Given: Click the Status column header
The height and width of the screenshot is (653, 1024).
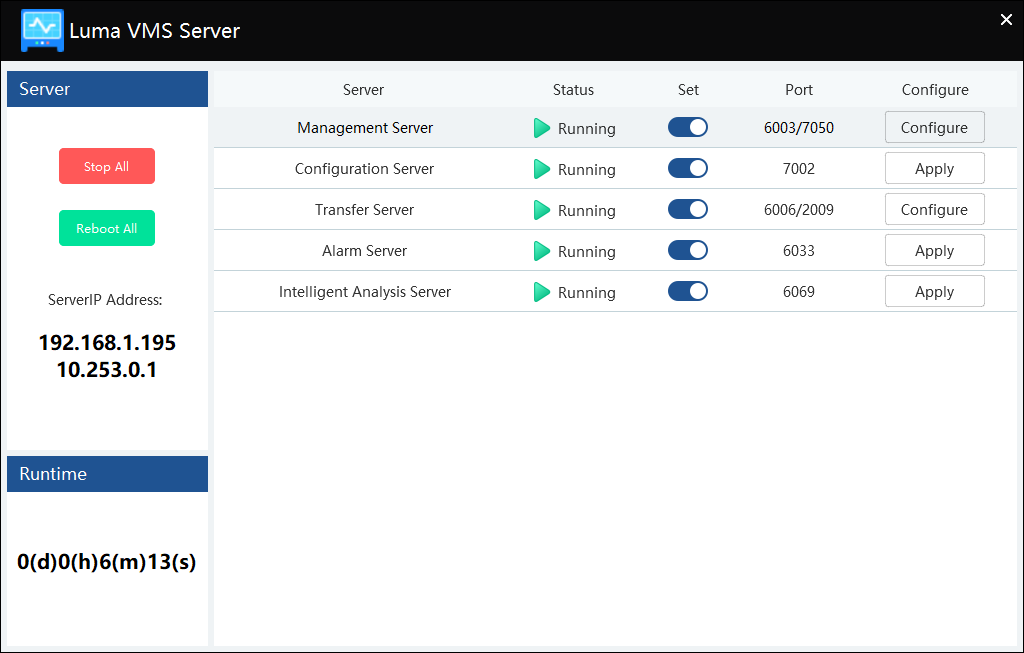Looking at the screenshot, I should point(573,90).
